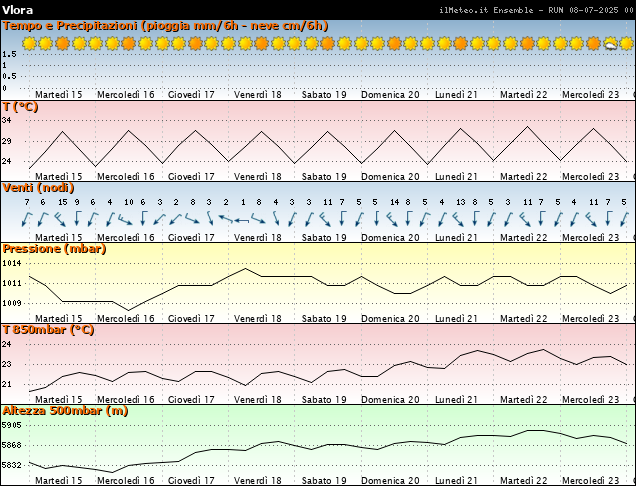This screenshot has height=486, width=636.
Task: Select the wind arrow under value 10
Action: (x=125, y=219)
